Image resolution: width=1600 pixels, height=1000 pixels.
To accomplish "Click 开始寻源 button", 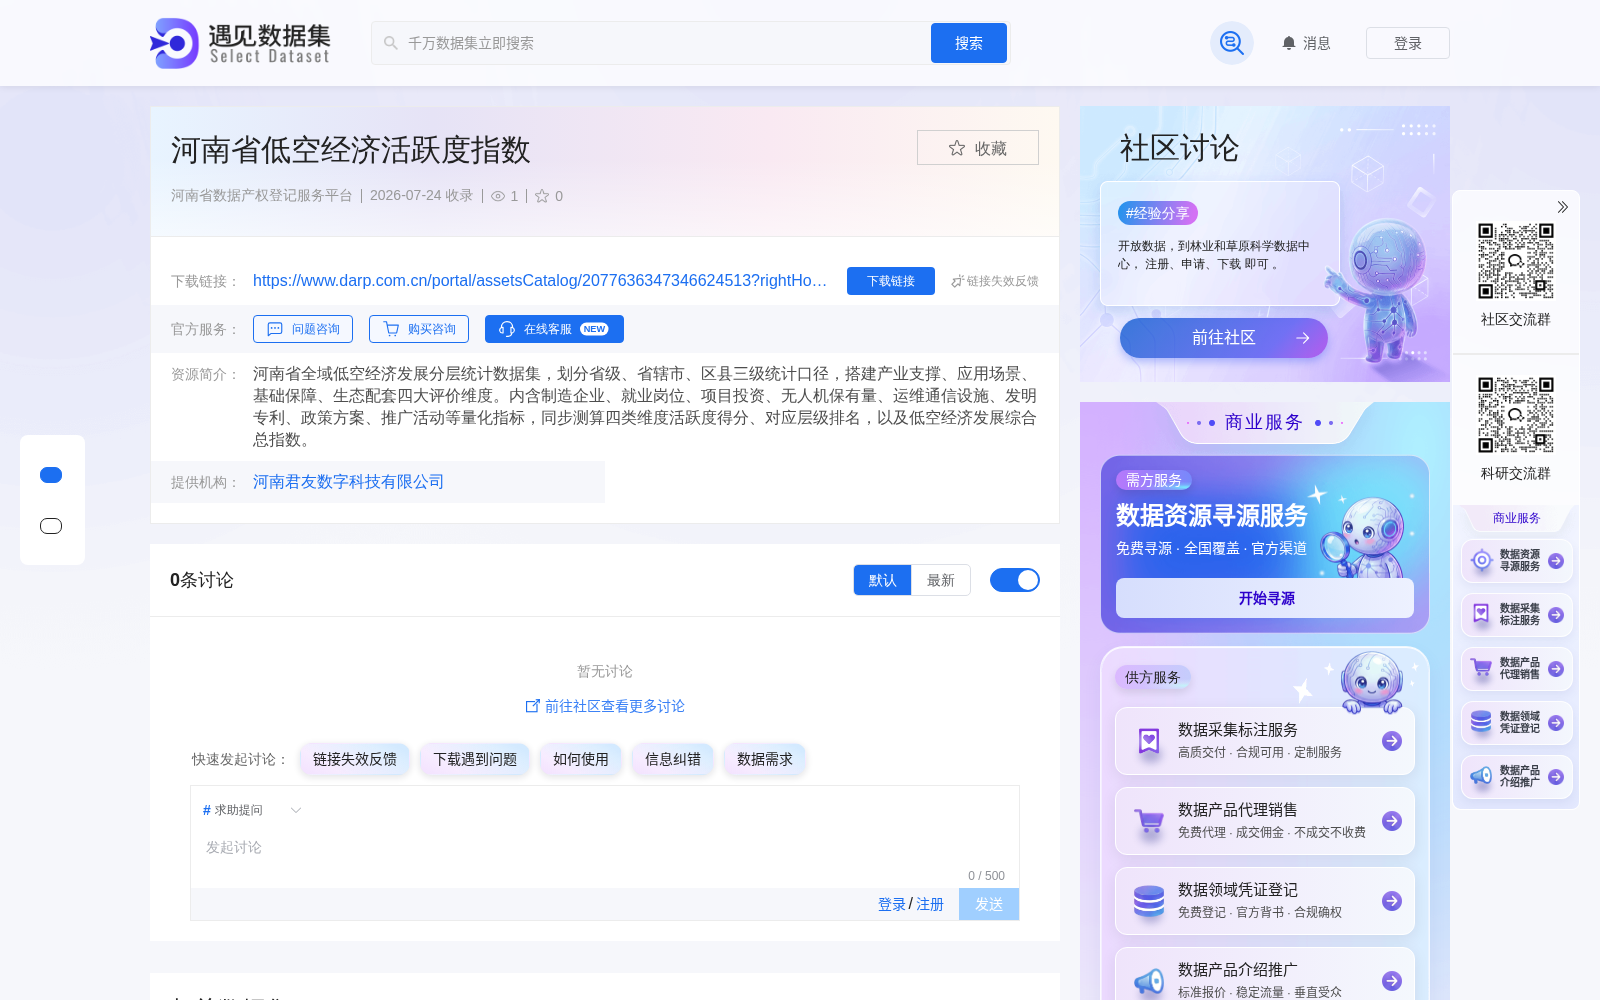I will (1265, 598).
